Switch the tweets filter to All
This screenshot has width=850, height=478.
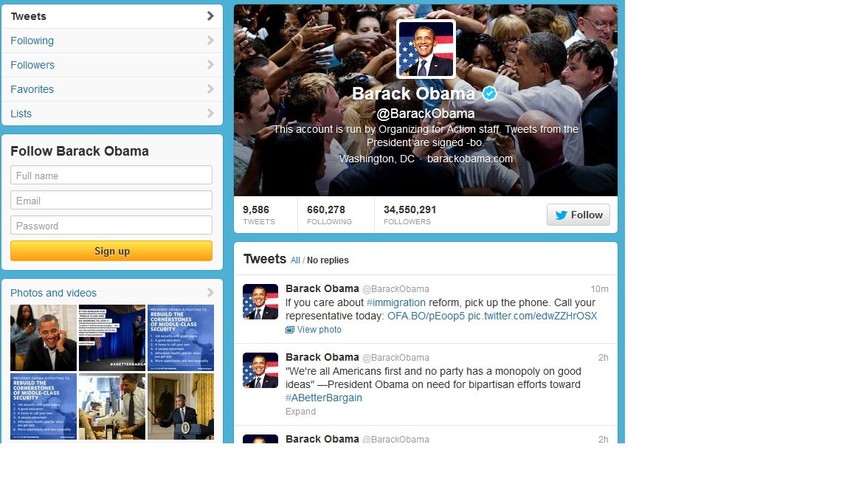pos(295,261)
